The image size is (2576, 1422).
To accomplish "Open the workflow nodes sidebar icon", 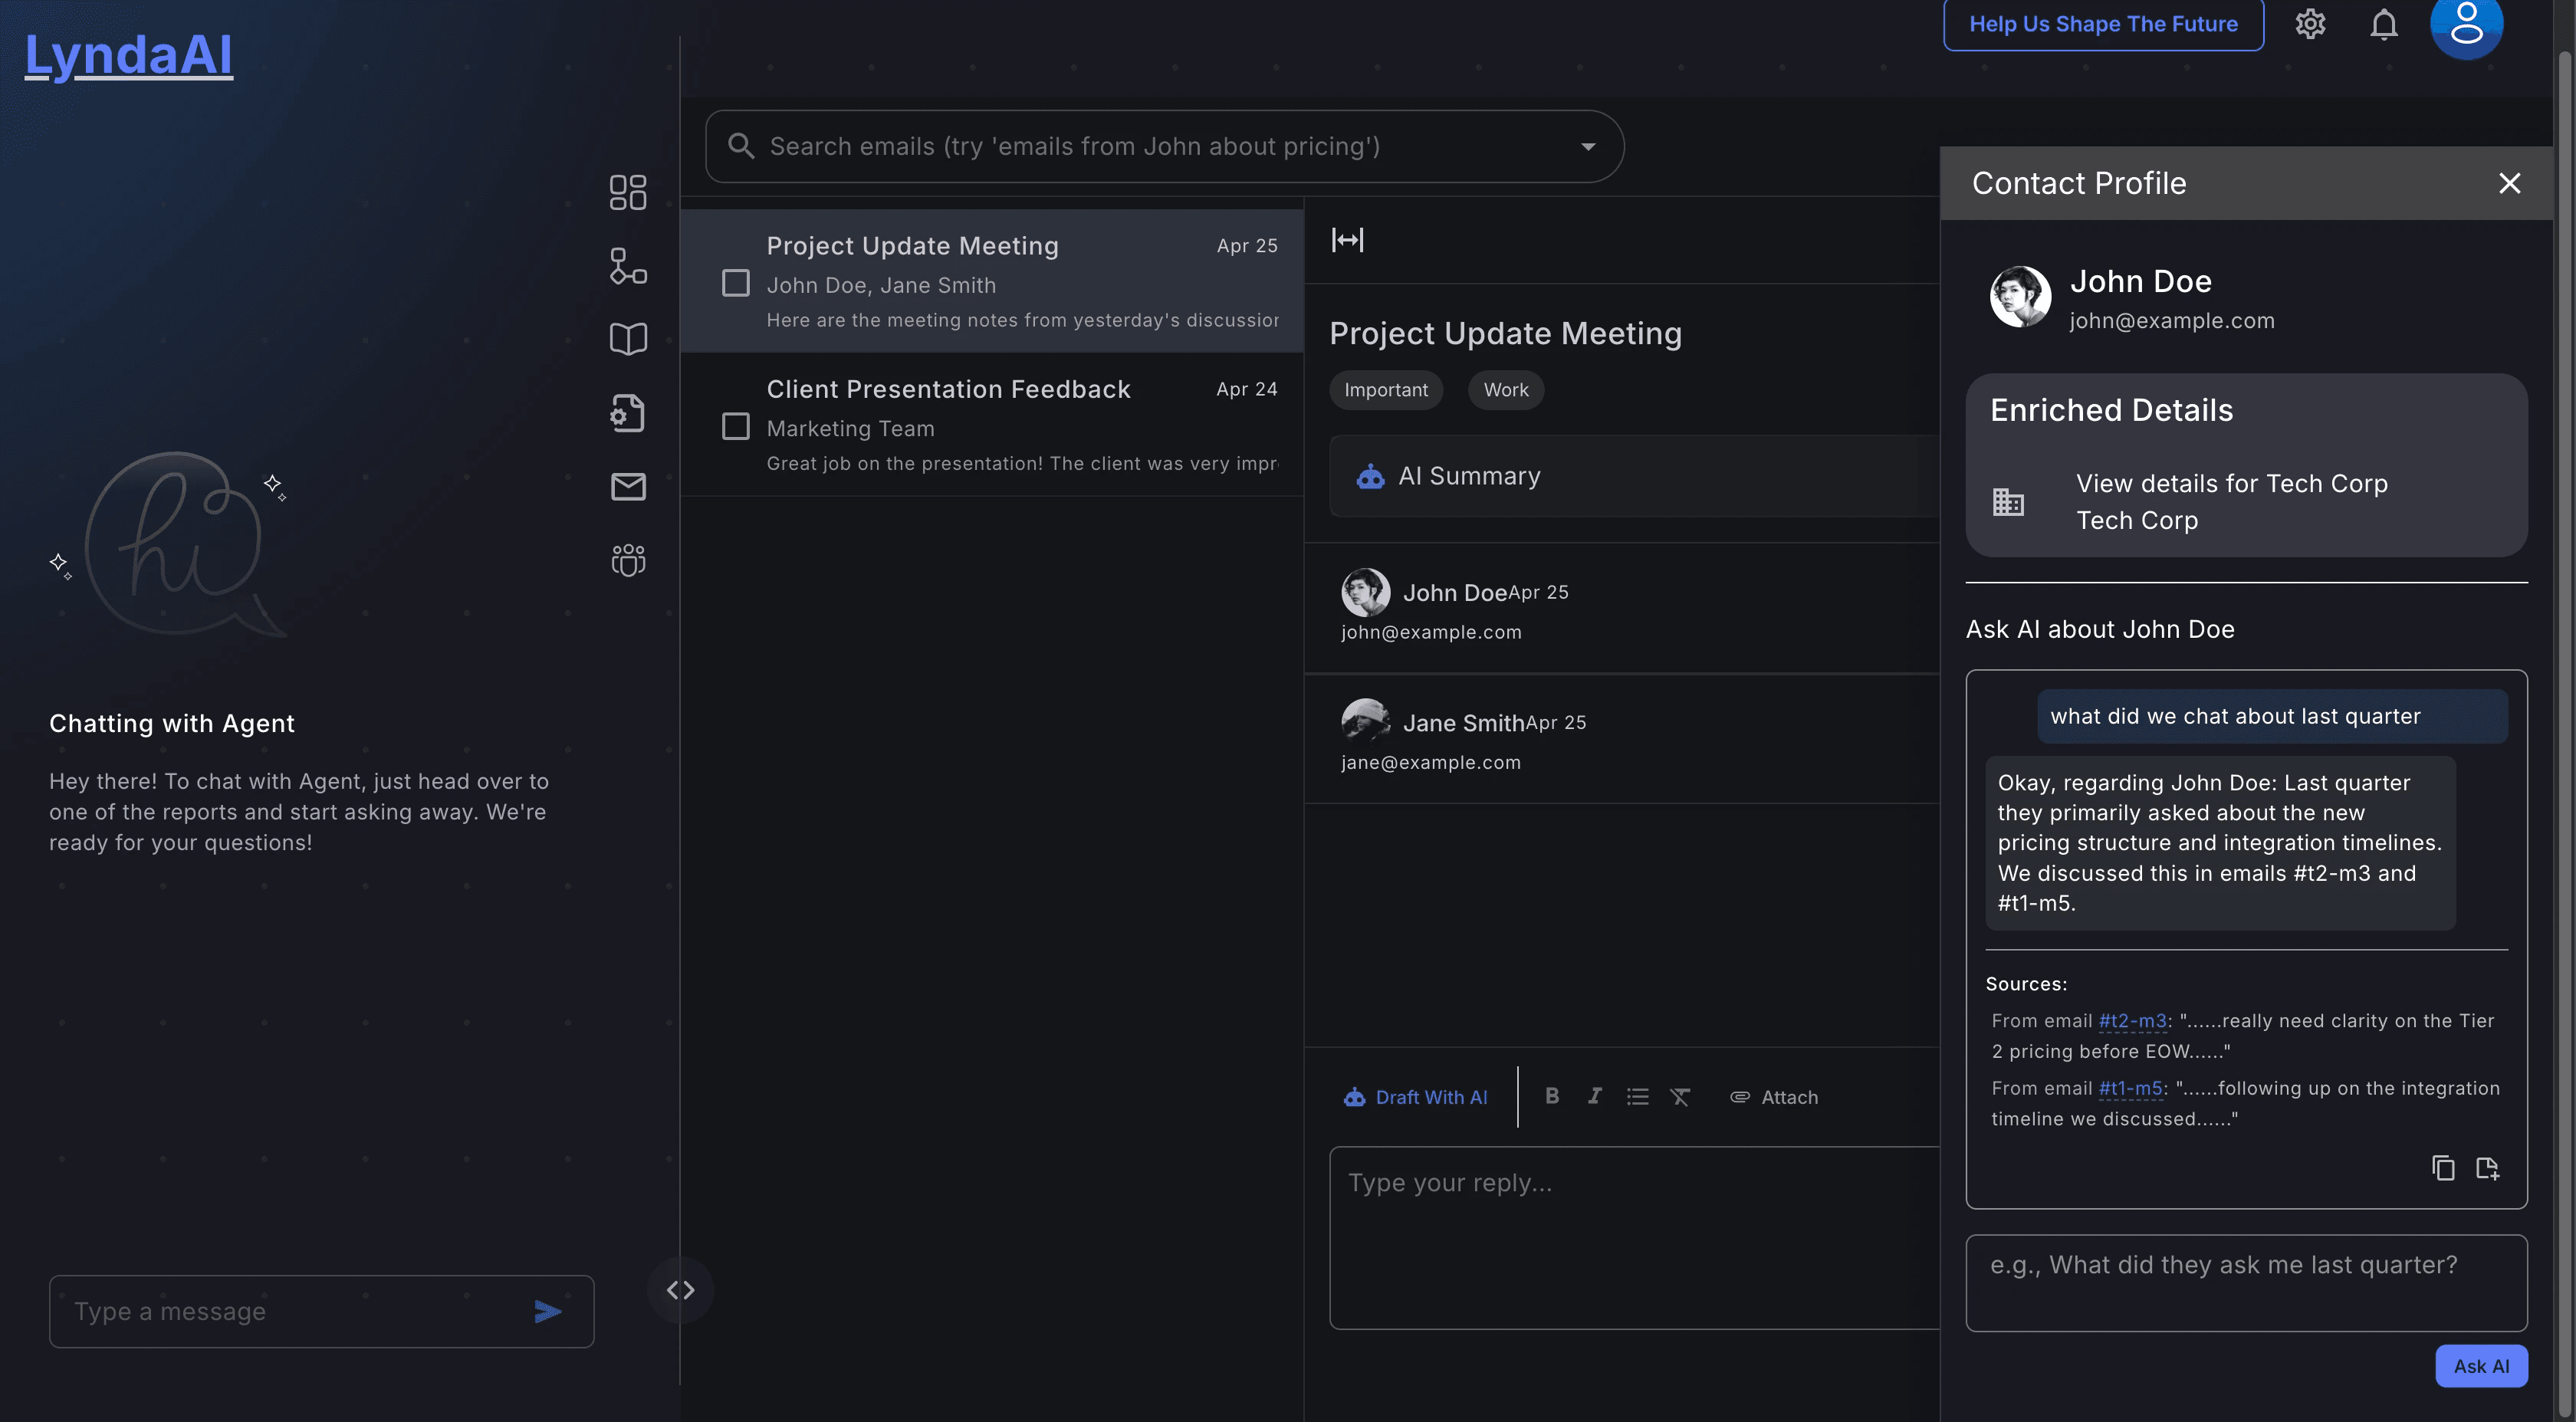I will tap(628, 266).
